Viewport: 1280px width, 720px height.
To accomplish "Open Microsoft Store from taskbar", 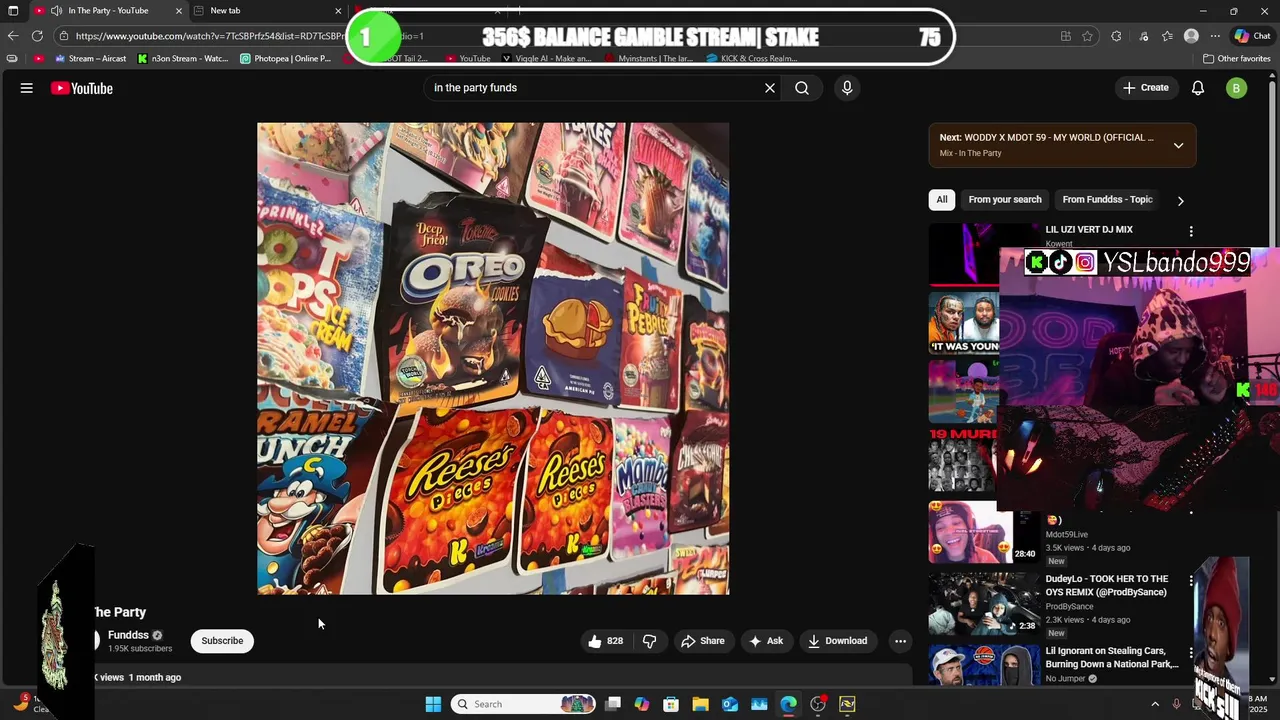I will click(671, 704).
